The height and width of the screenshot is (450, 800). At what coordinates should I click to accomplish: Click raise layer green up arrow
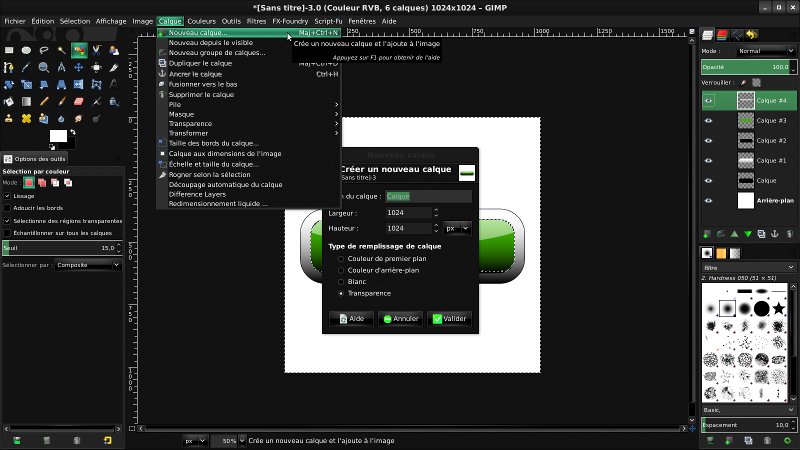(x=734, y=234)
